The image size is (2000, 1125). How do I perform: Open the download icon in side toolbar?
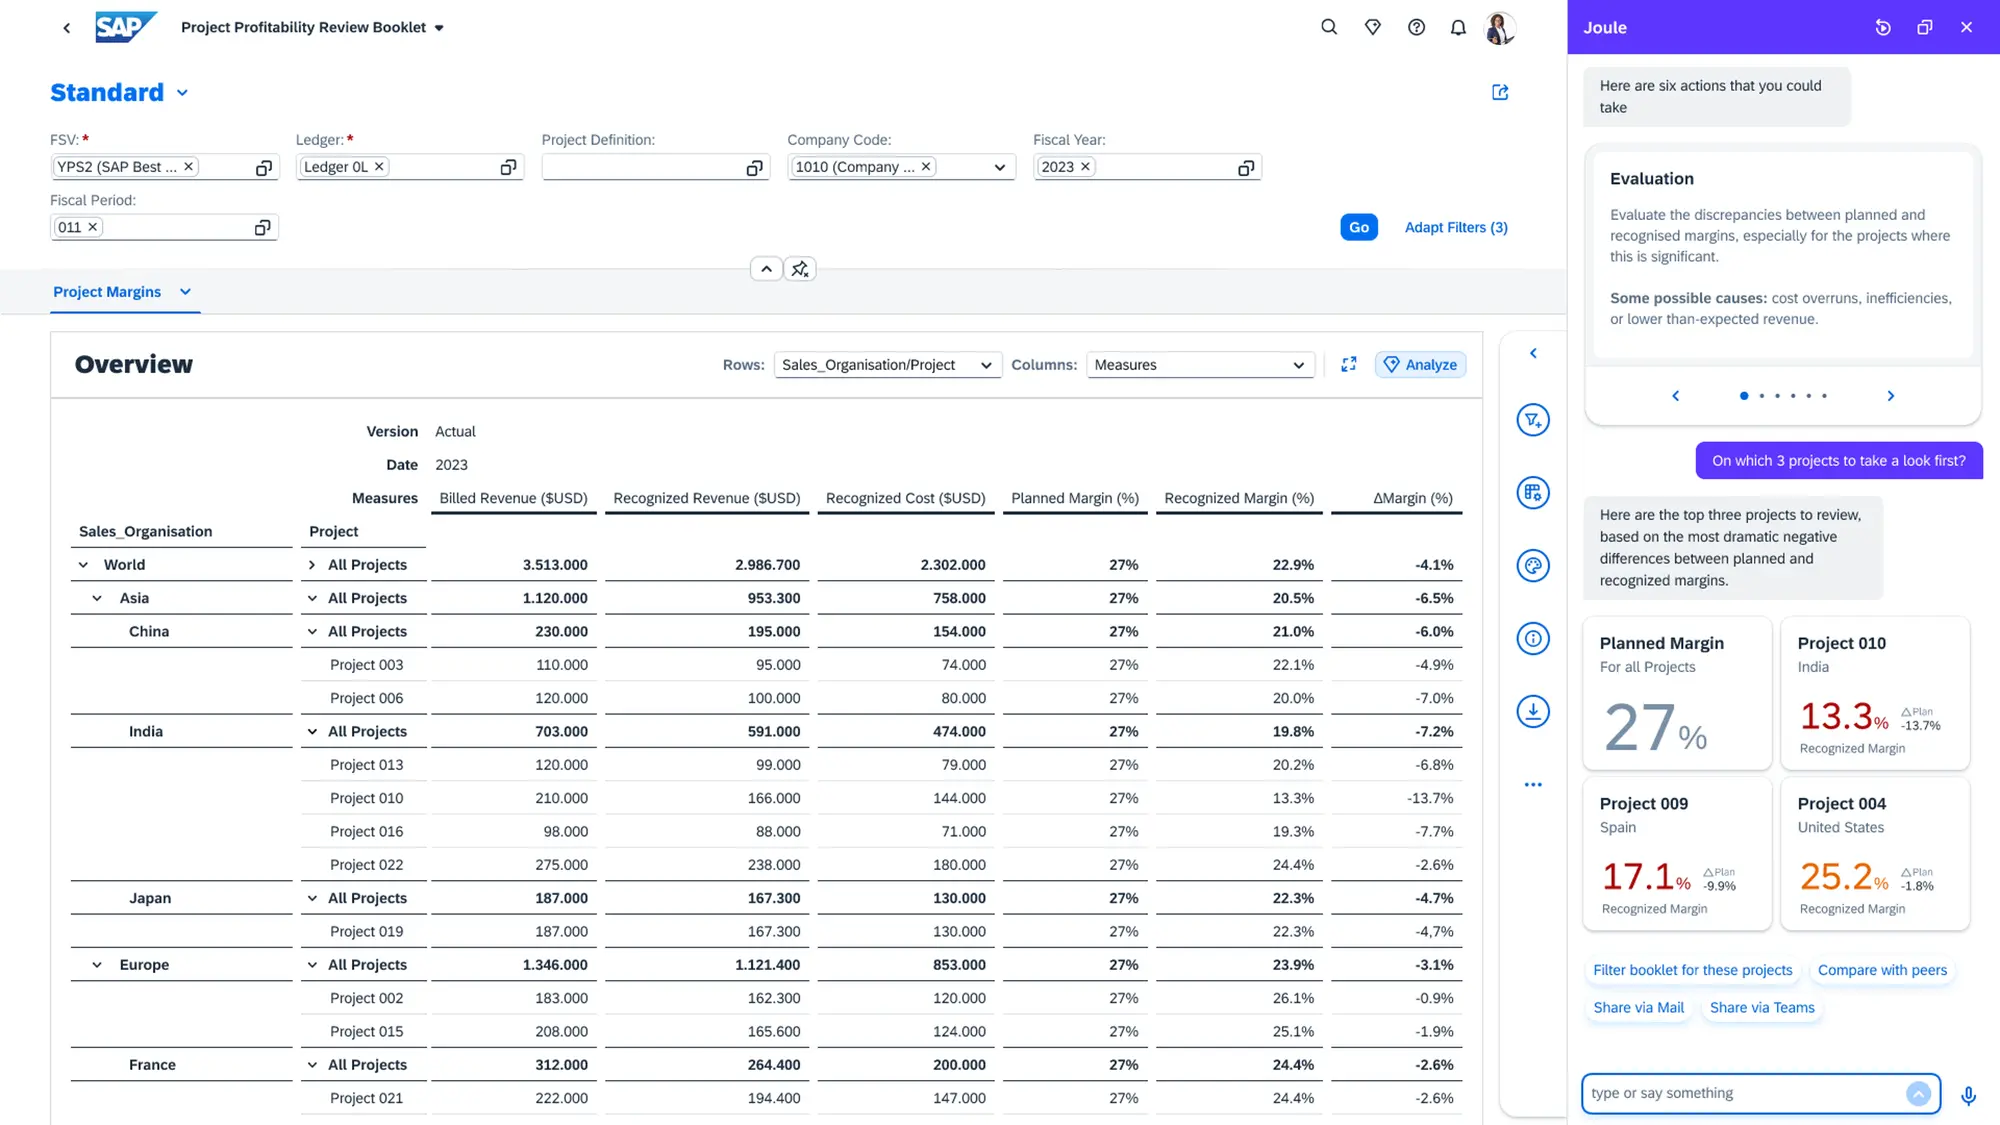pos(1532,712)
